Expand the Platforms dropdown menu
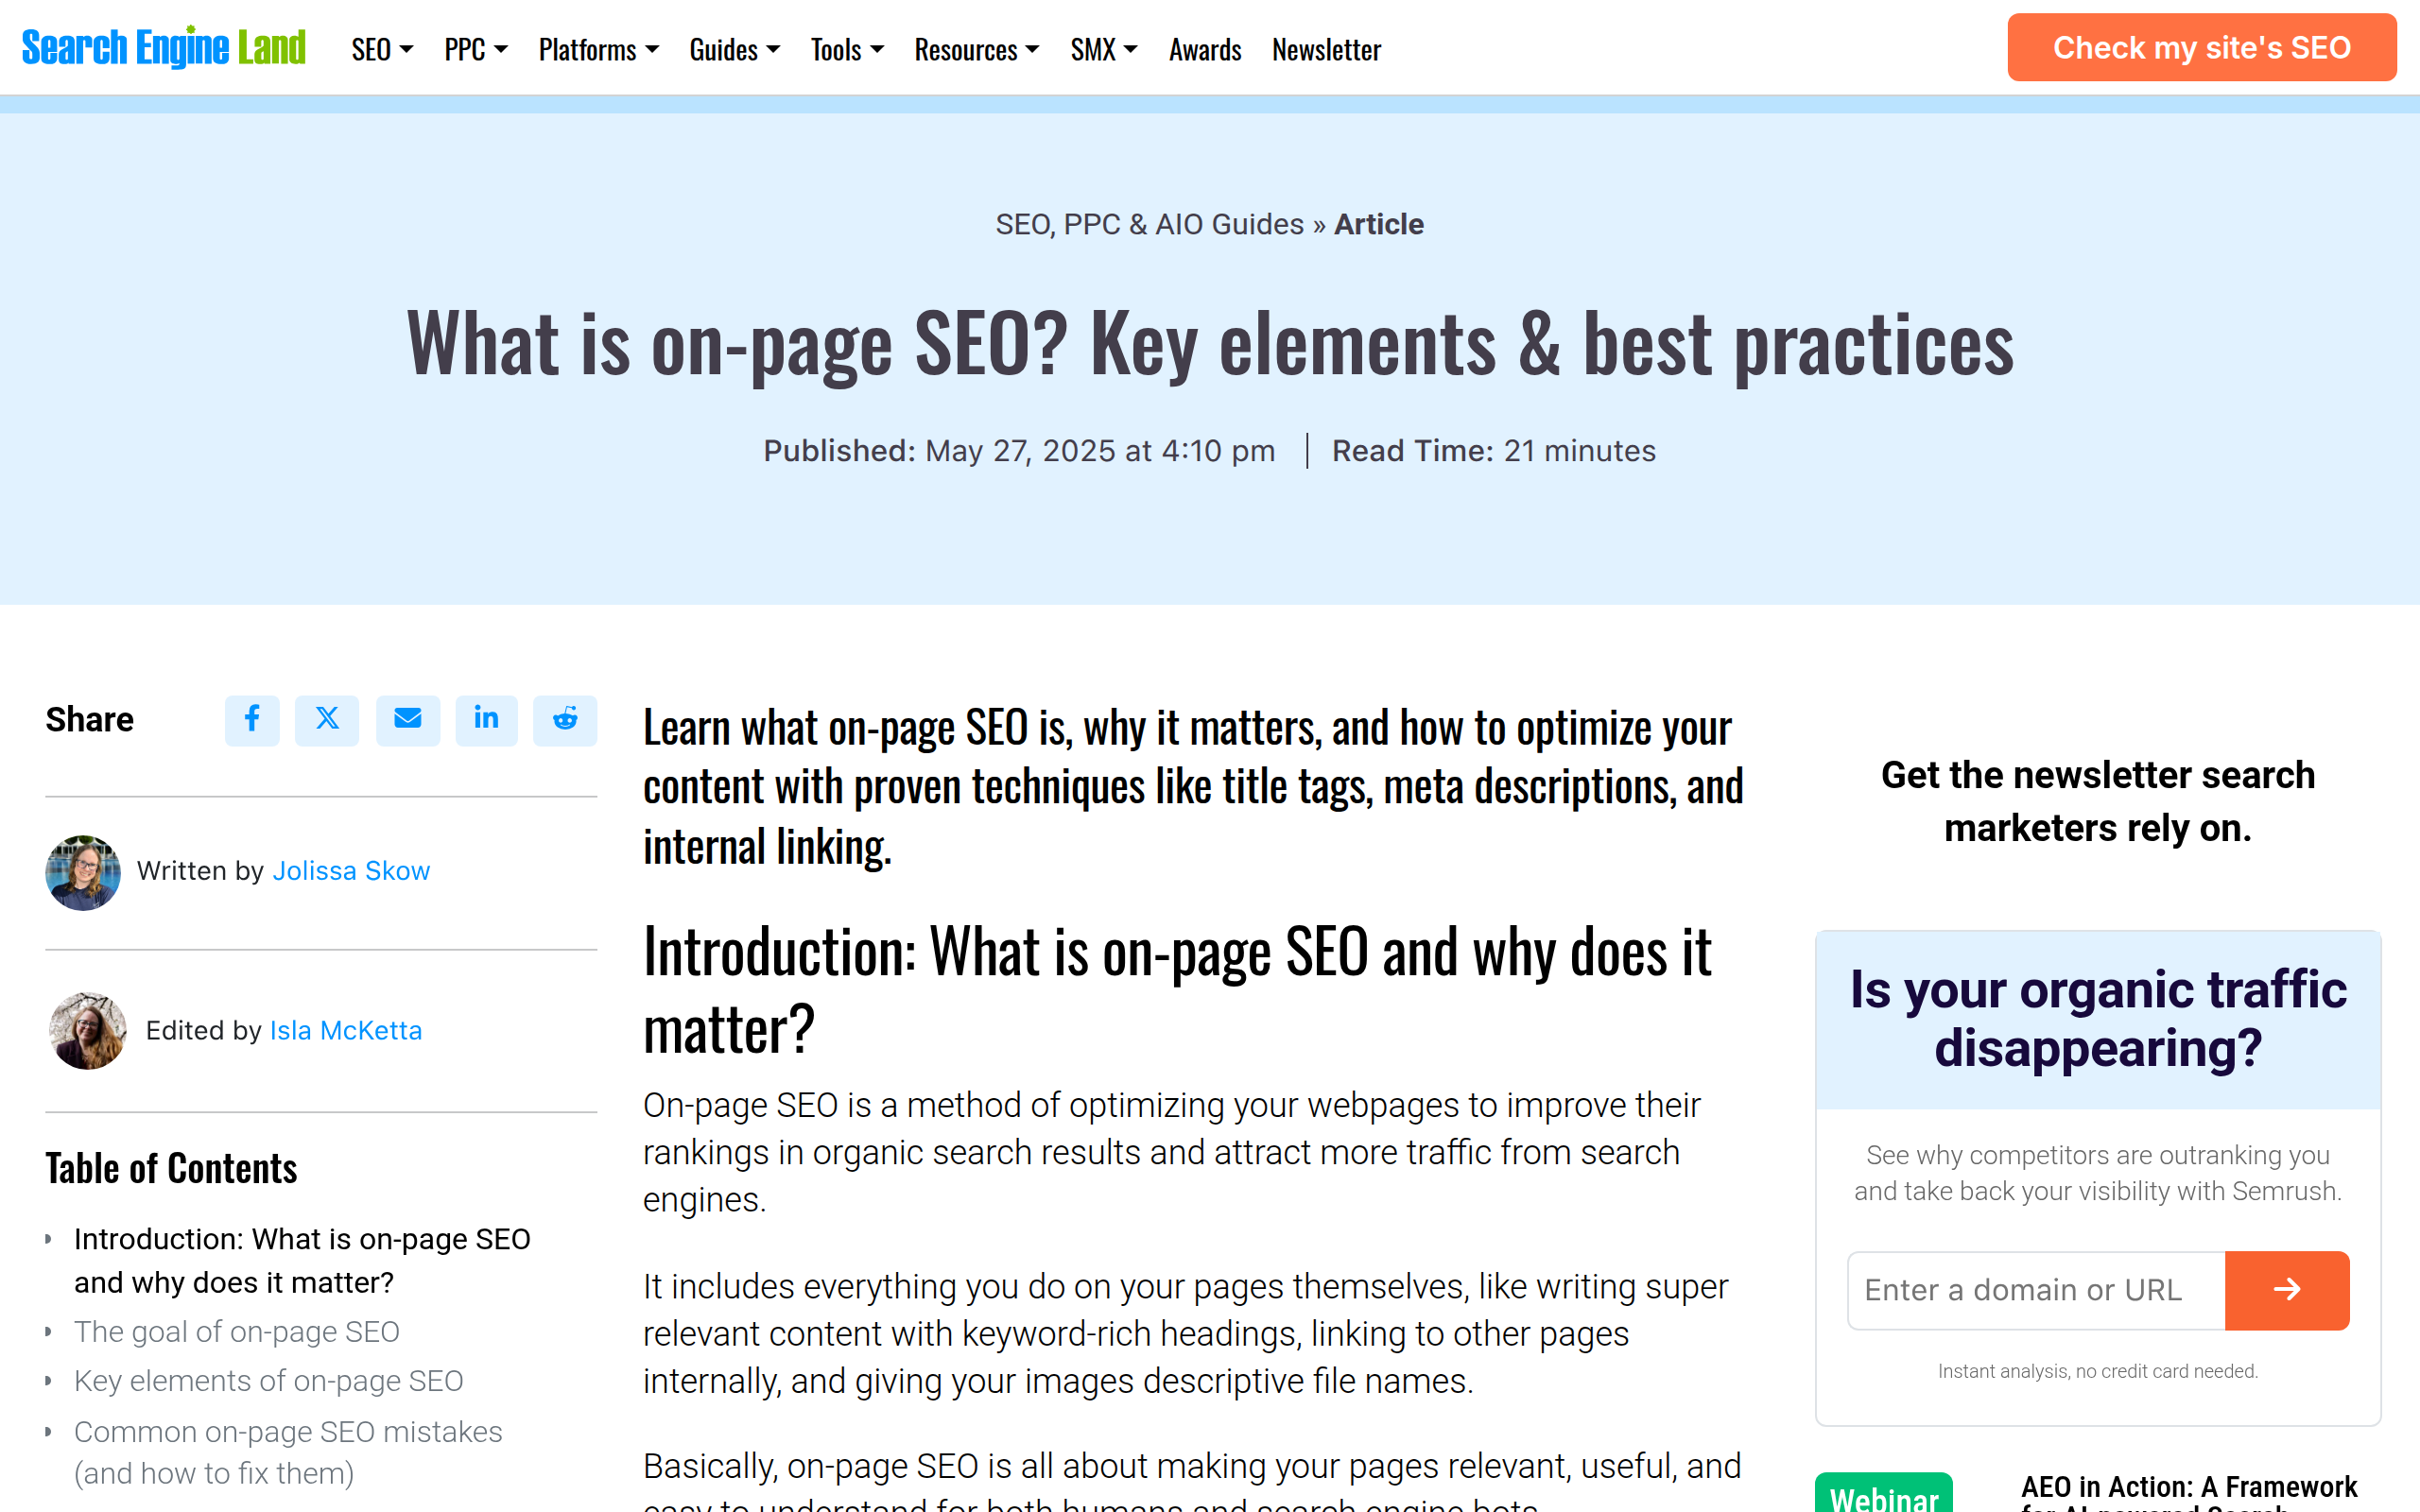 (x=598, y=50)
